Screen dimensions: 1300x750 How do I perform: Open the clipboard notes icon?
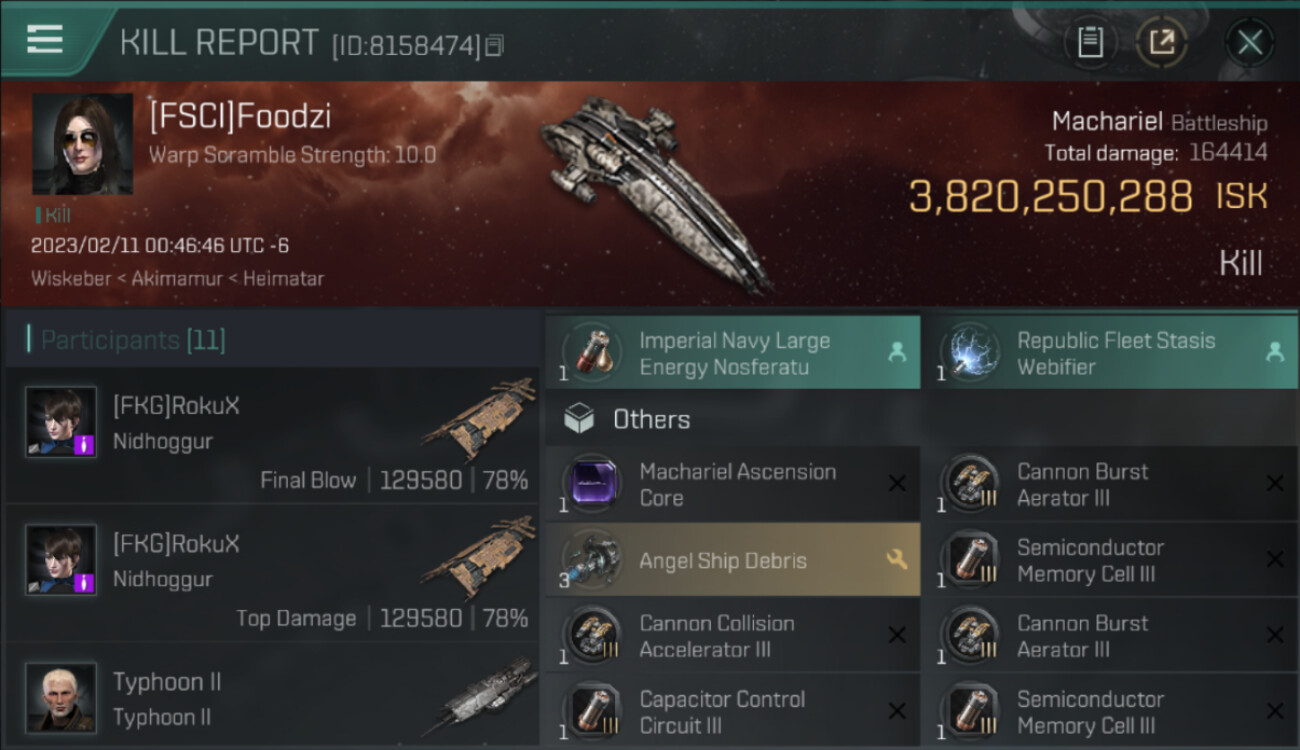coord(1090,42)
